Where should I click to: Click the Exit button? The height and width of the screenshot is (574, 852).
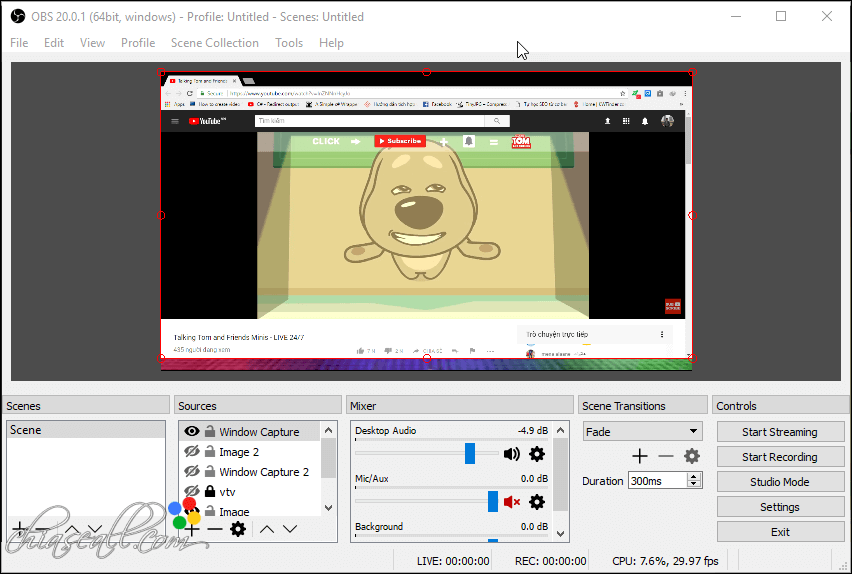(x=780, y=532)
